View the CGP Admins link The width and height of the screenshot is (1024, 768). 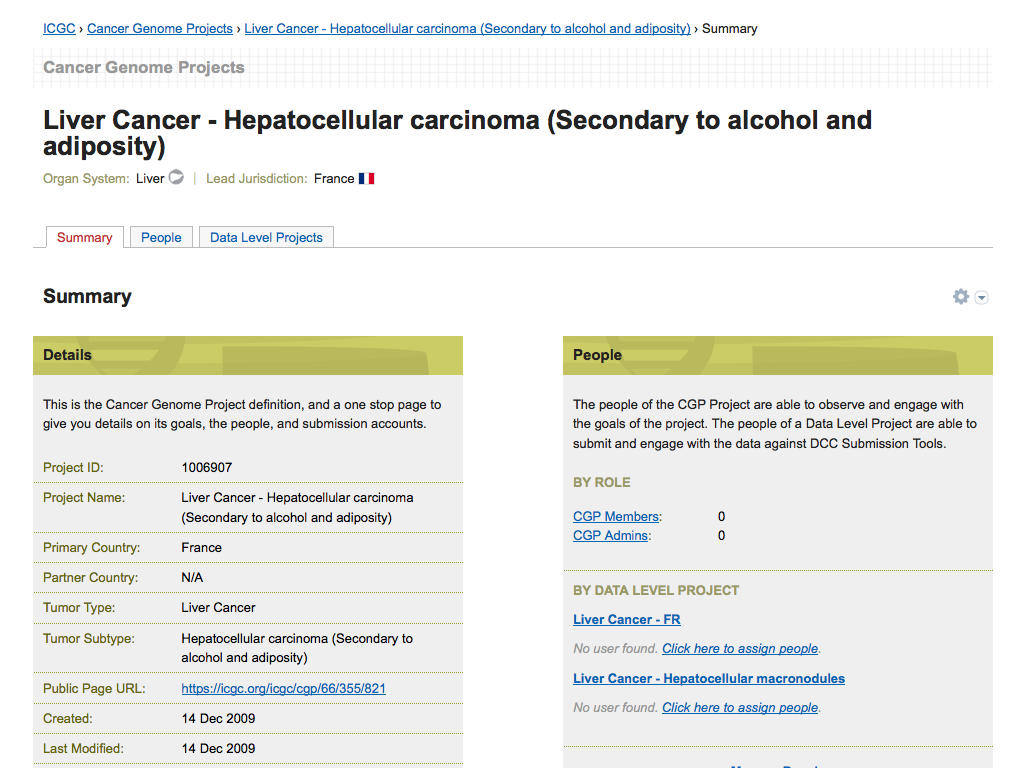point(611,536)
